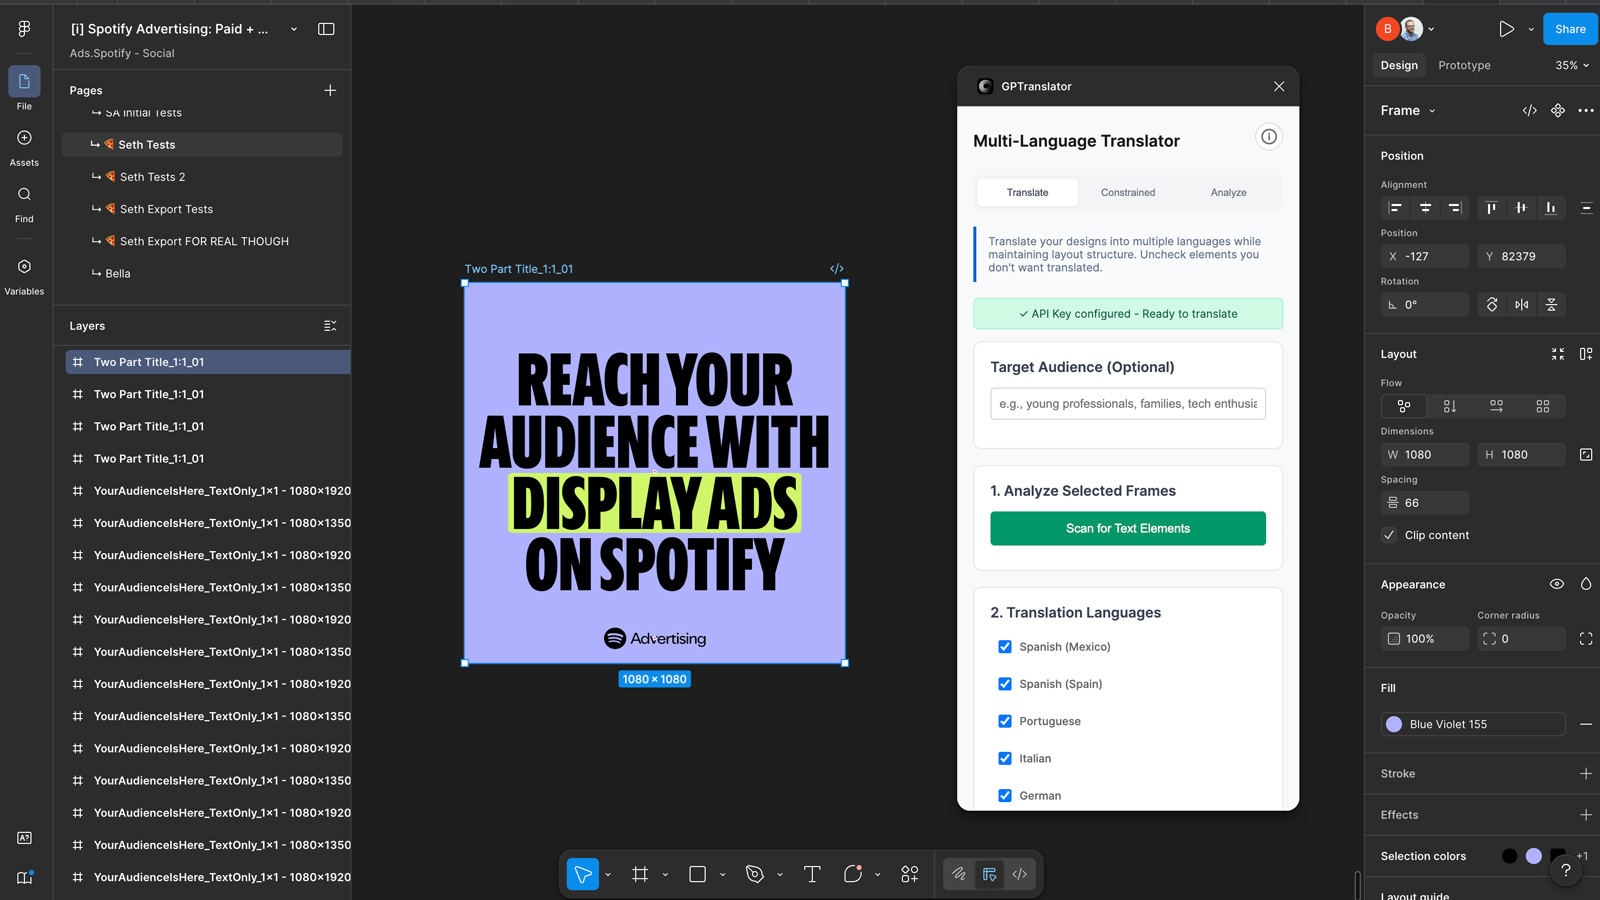
Task: Open Pen tool options chevron
Action: pos(780,875)
